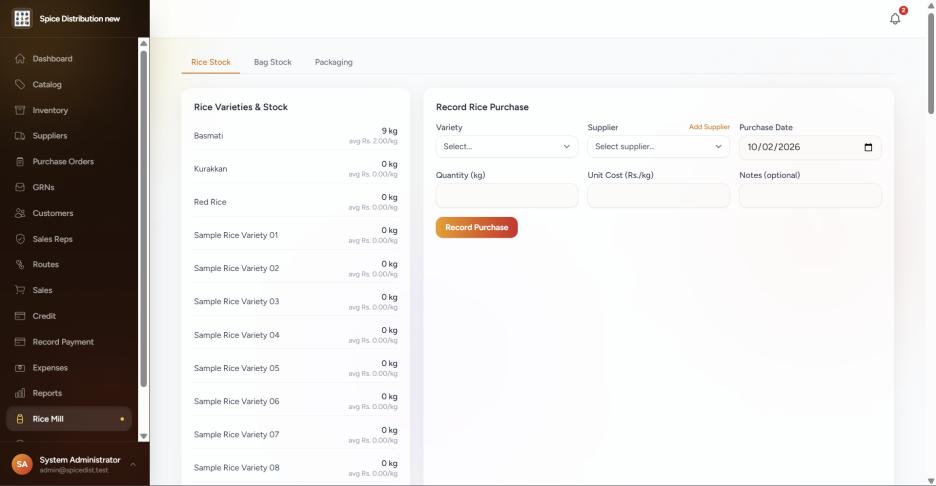Select Sample Rice Variety 05 row
Screen dimensions: 936x486
coord(295,368)
